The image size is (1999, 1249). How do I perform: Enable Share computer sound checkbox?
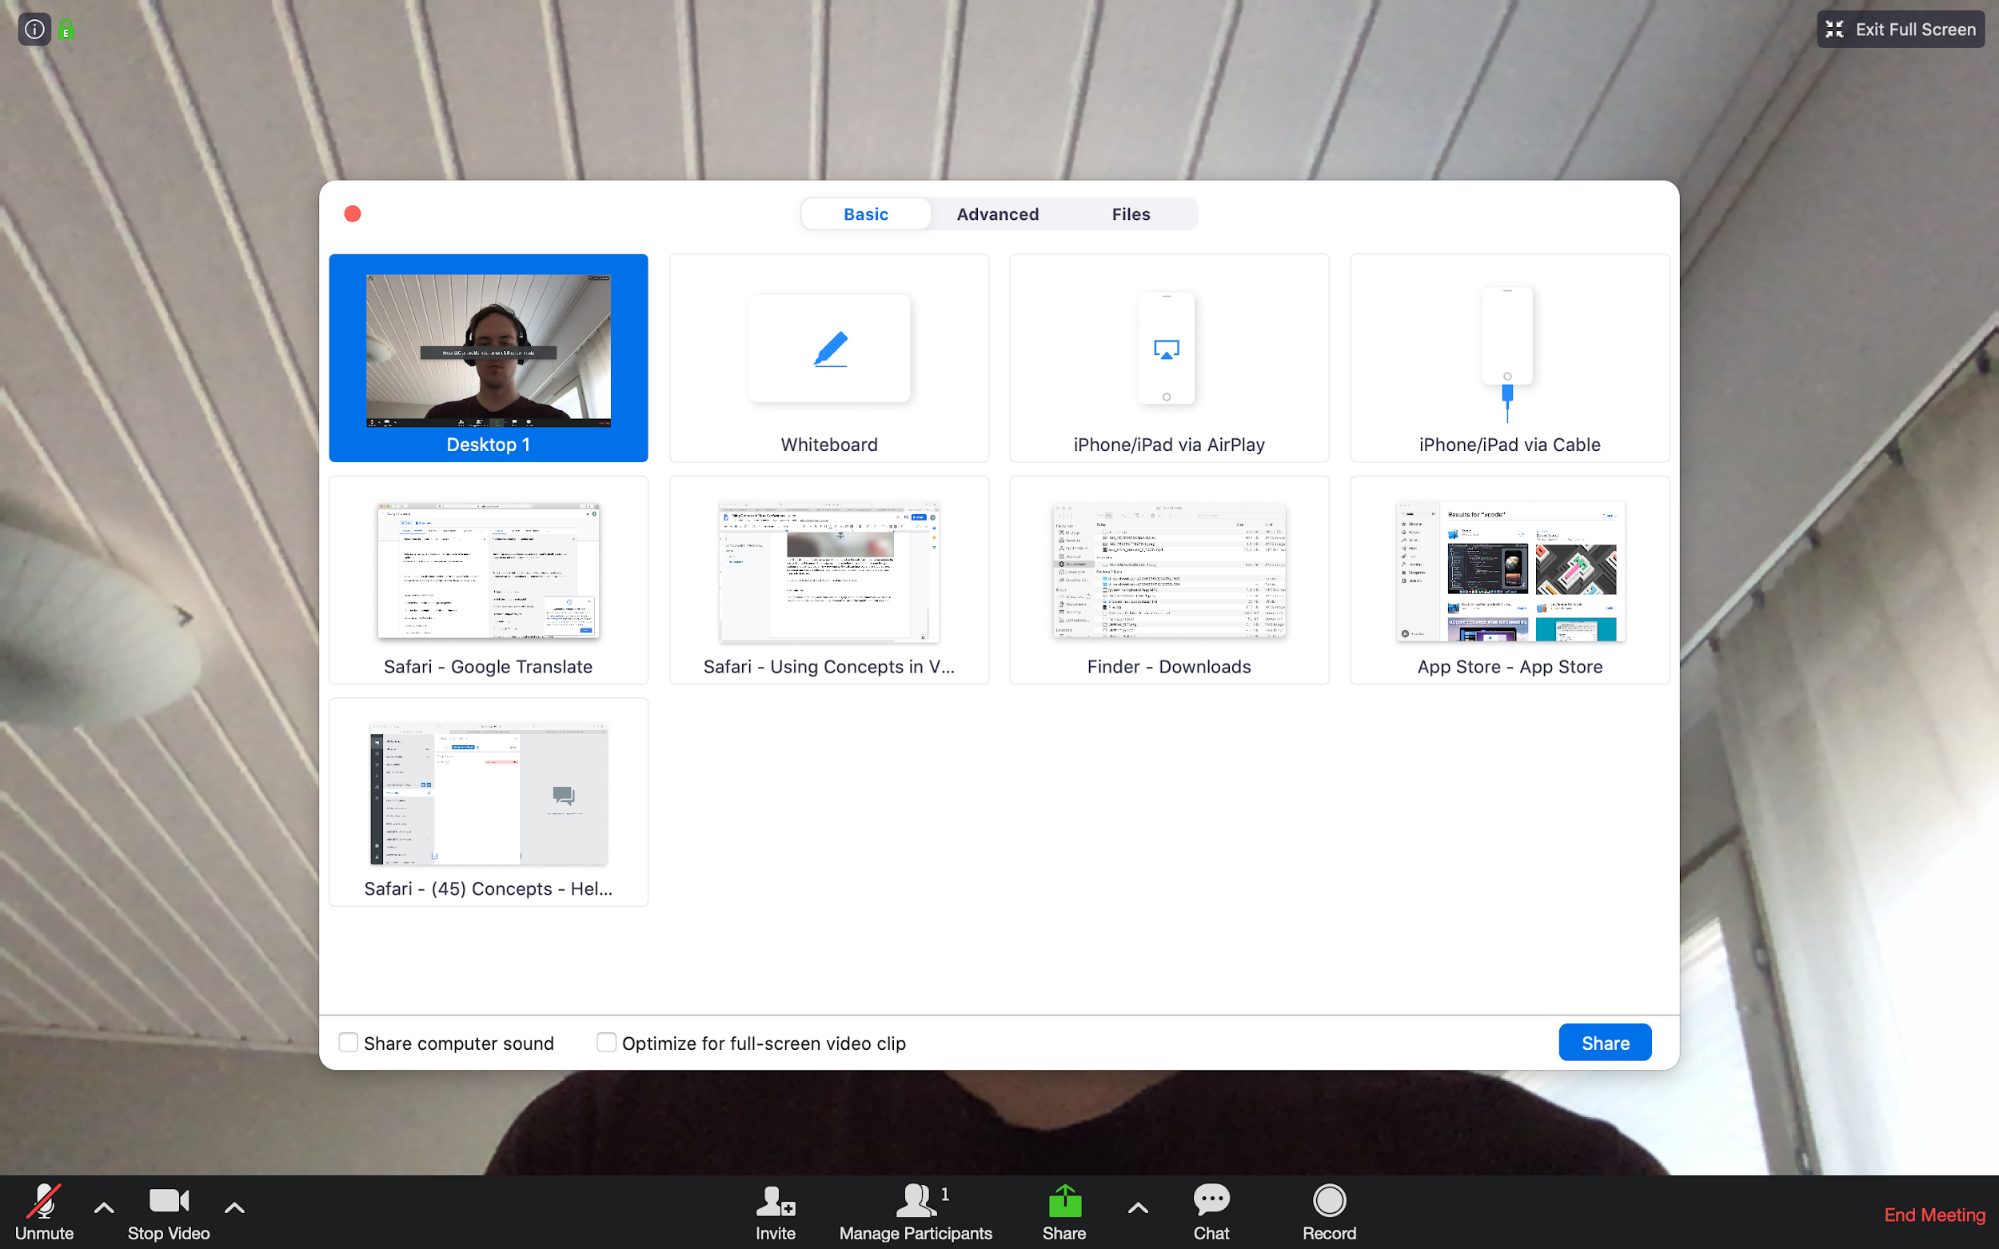(x=347, y=1042)
